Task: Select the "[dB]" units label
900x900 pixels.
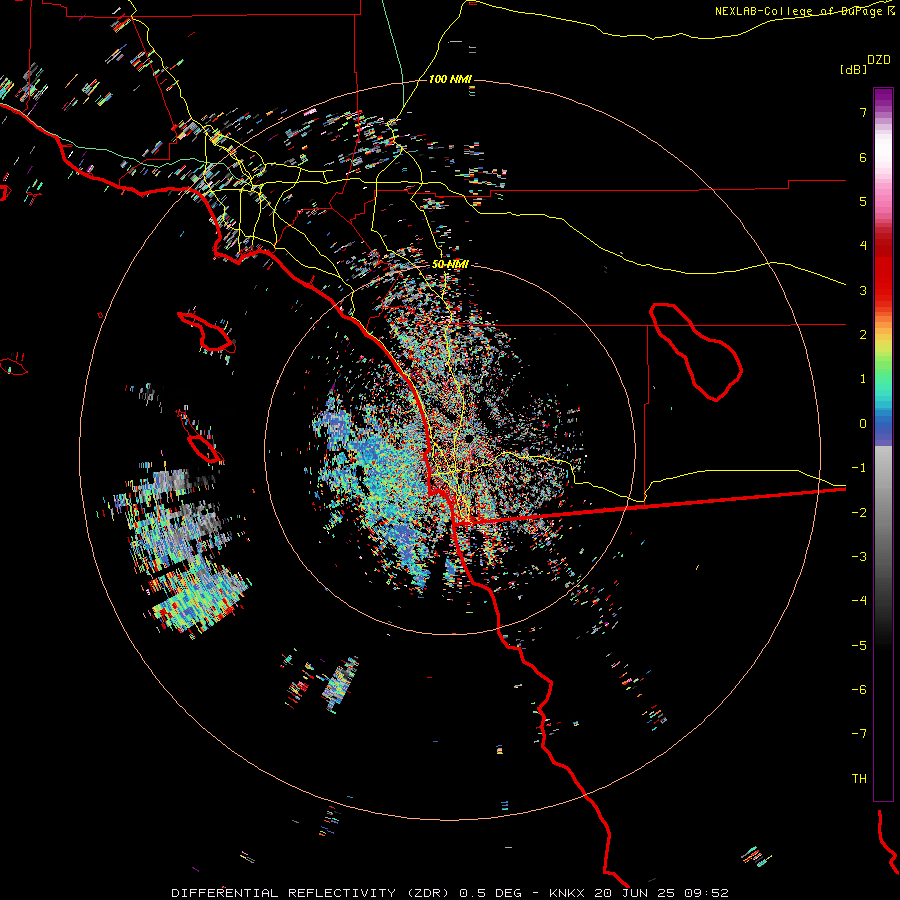Action: 853,69
